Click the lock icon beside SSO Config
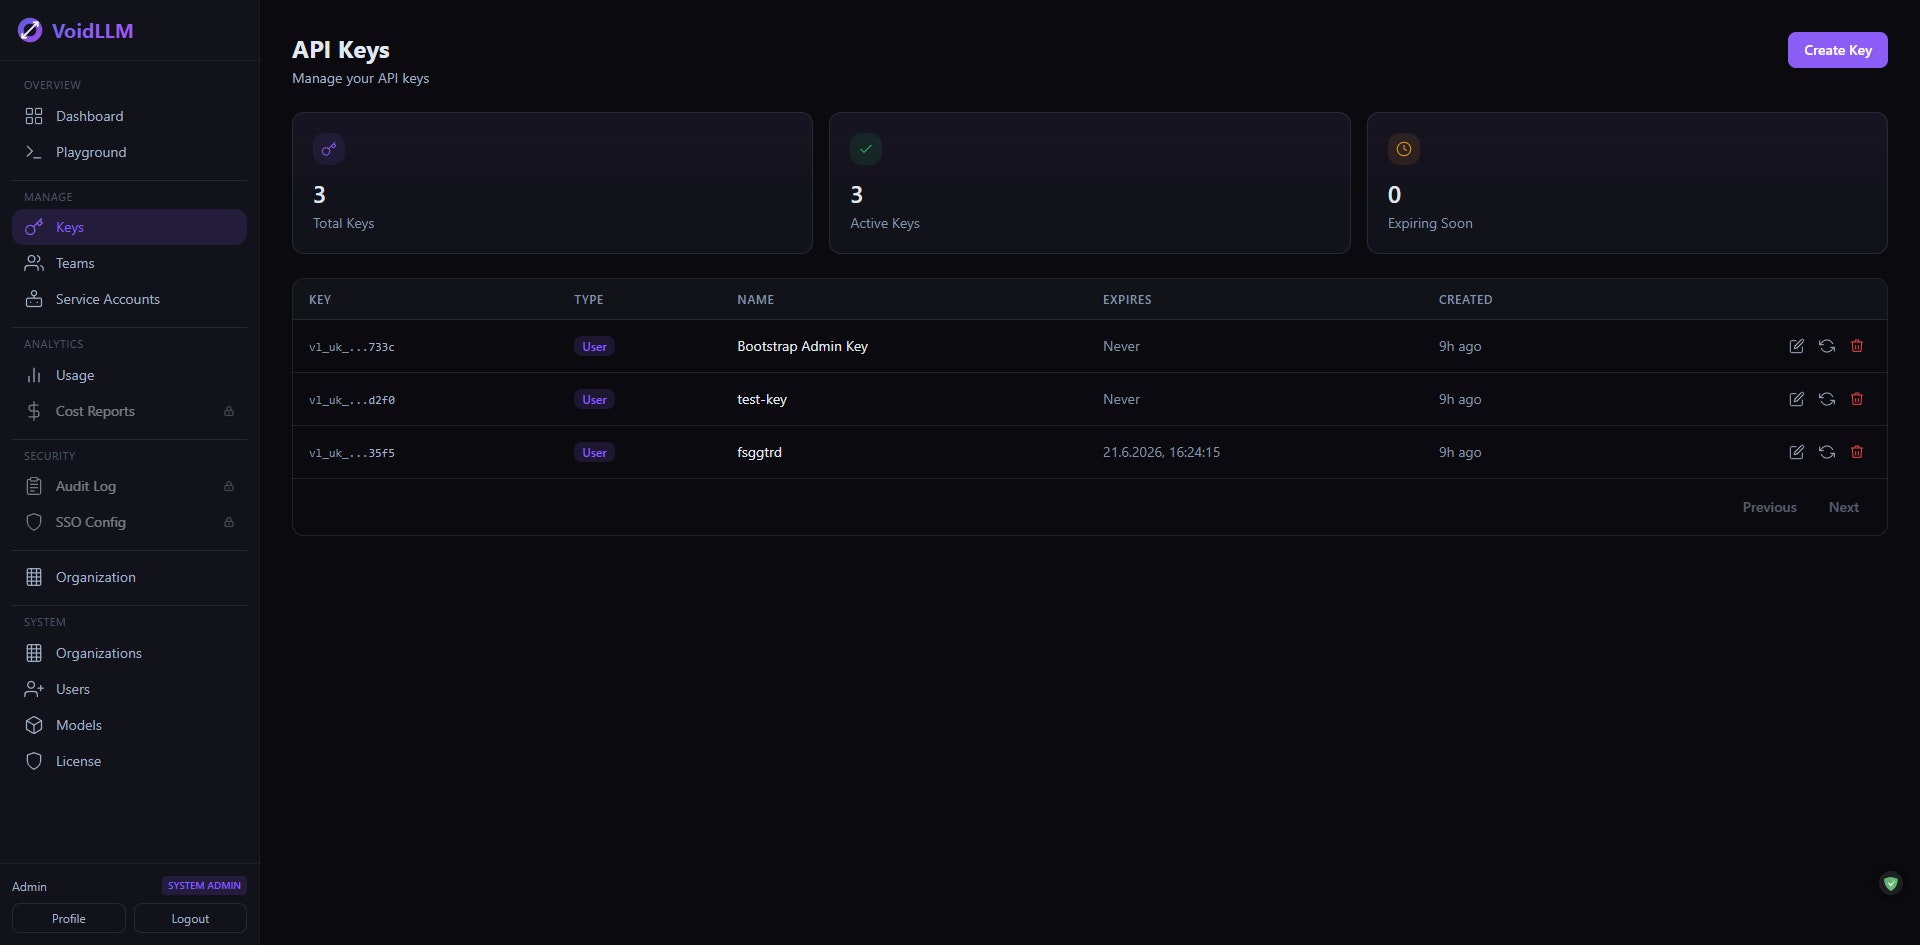The height and width of the screenshot is (945, 1920). coord(229,522)
